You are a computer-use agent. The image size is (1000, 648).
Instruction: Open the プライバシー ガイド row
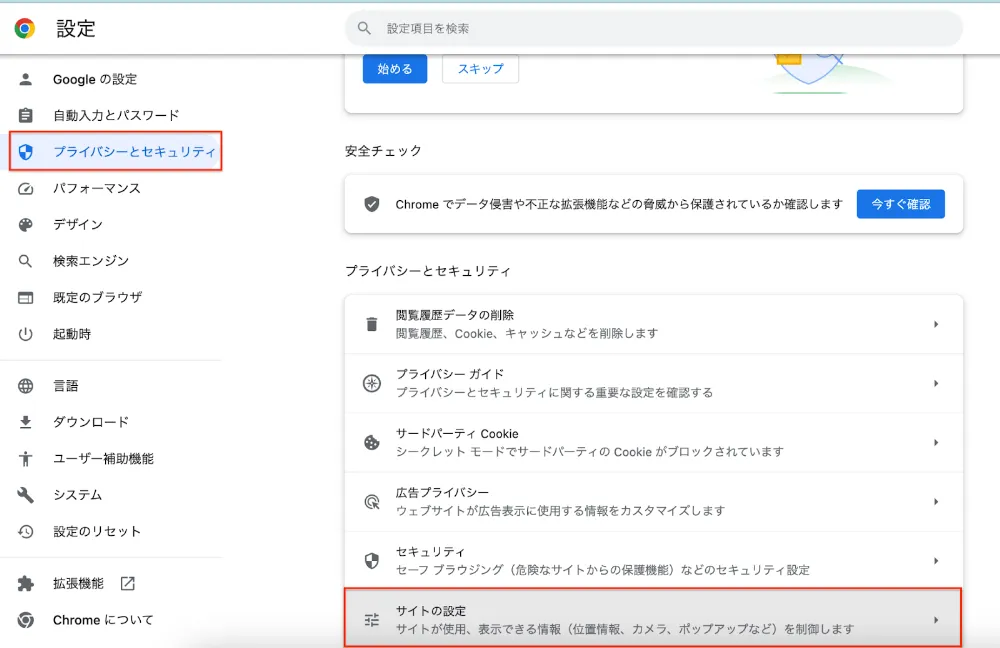(x=654, y=383)
